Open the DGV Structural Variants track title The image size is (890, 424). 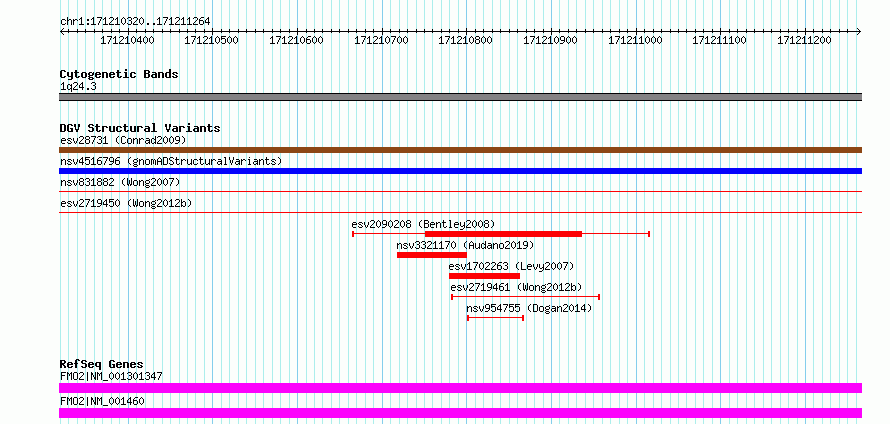click(140, 128)
